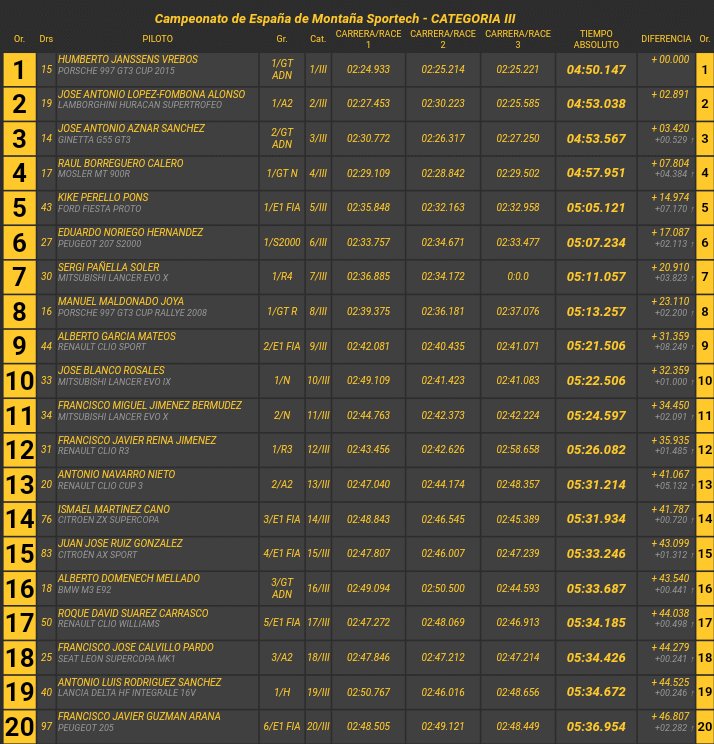
Task: Select JOSE ANTONIO LOPEZ-FOMBONA ALONSO row name
Action: pyautogui.click(x=151, y=94)
